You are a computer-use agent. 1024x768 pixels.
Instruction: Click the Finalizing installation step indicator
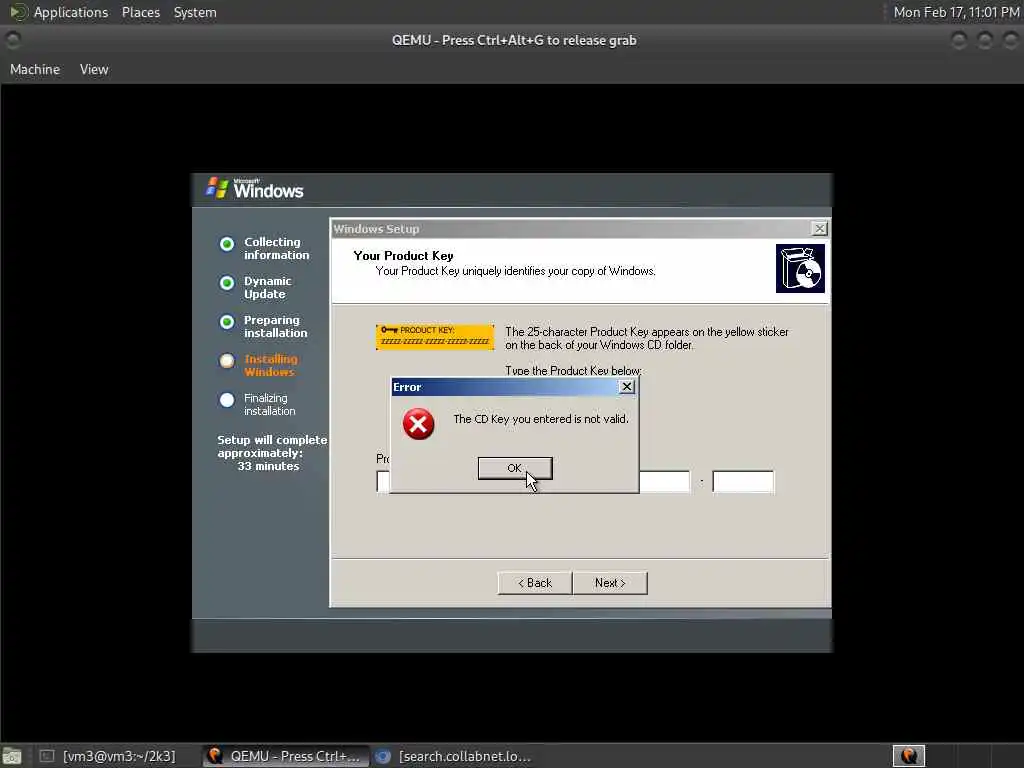click(x=227, y=400)
